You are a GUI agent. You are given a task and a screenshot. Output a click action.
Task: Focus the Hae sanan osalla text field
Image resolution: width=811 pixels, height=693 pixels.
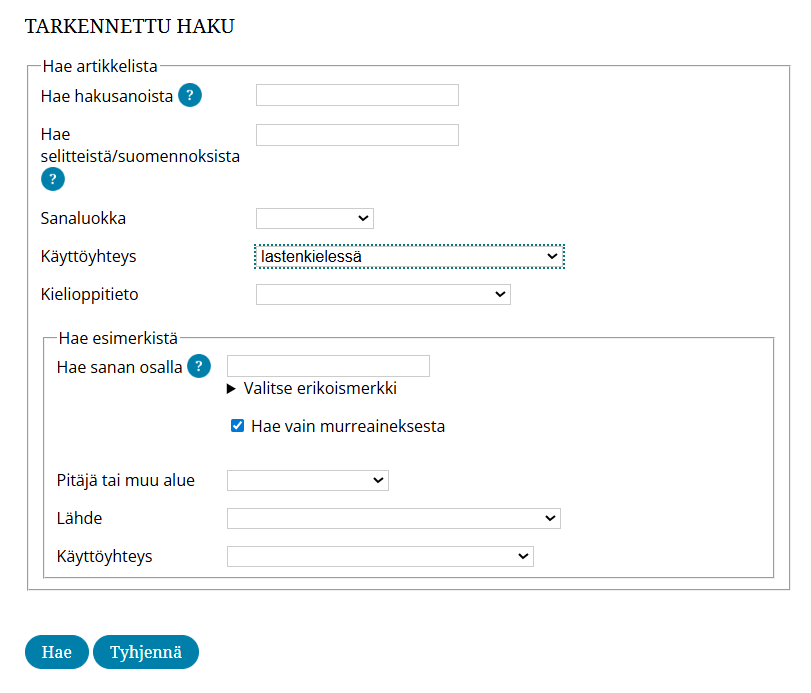(328, 366)
